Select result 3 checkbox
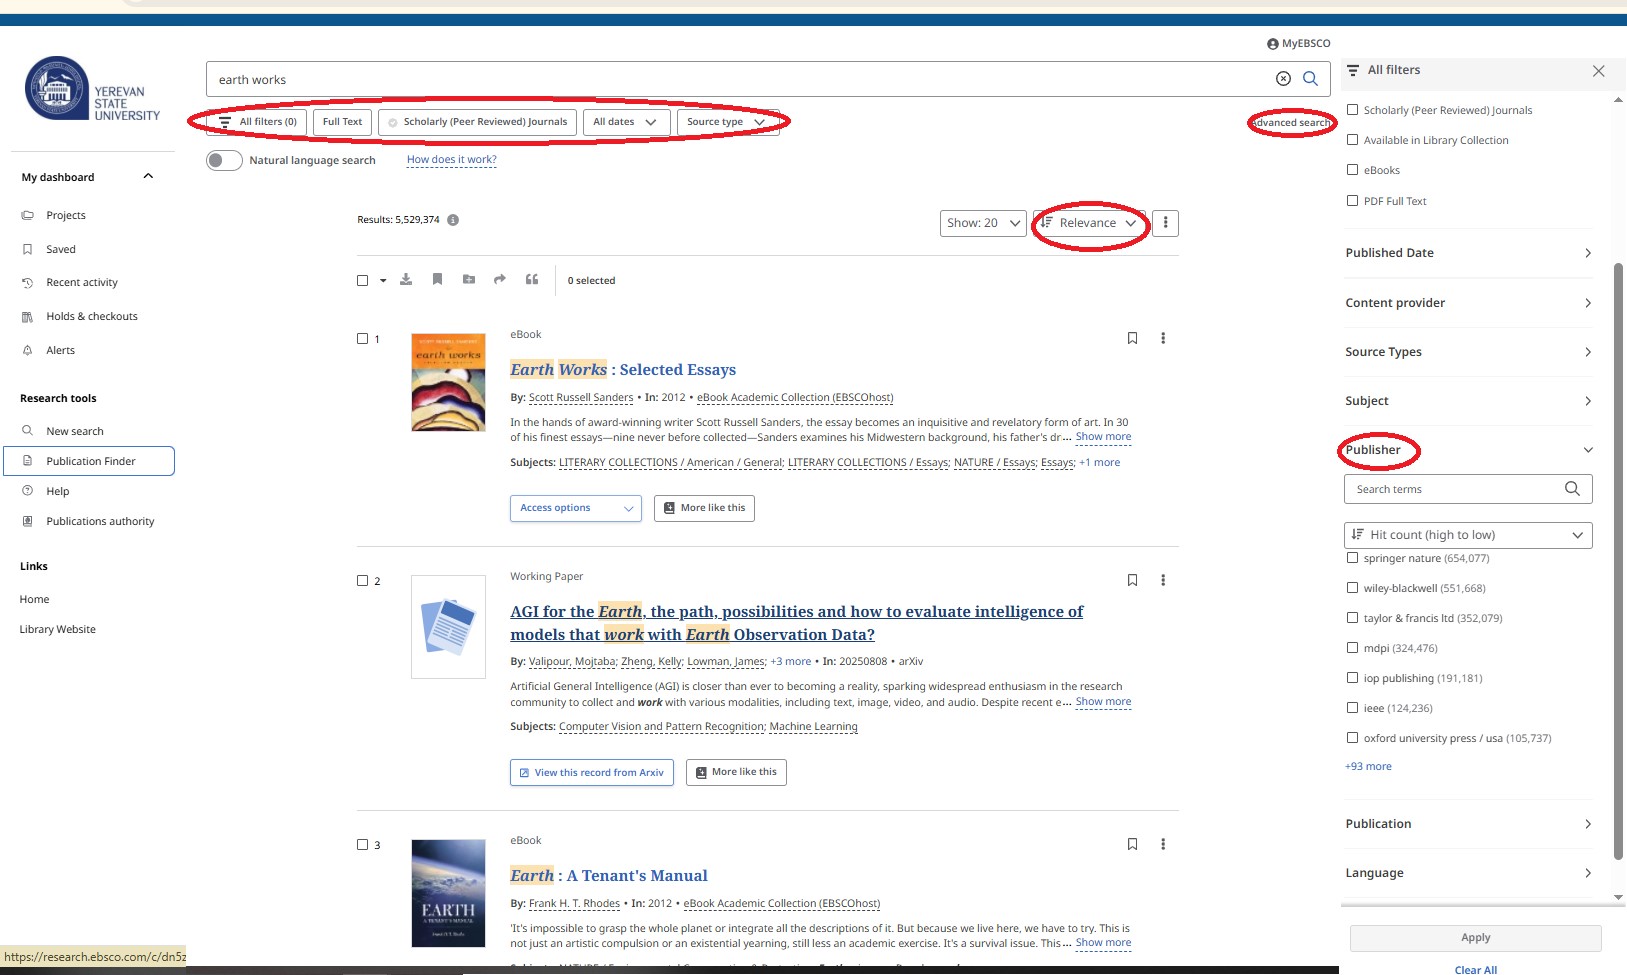The height and width of the screenshot is (975, 1627). click(x=363, y=845)
